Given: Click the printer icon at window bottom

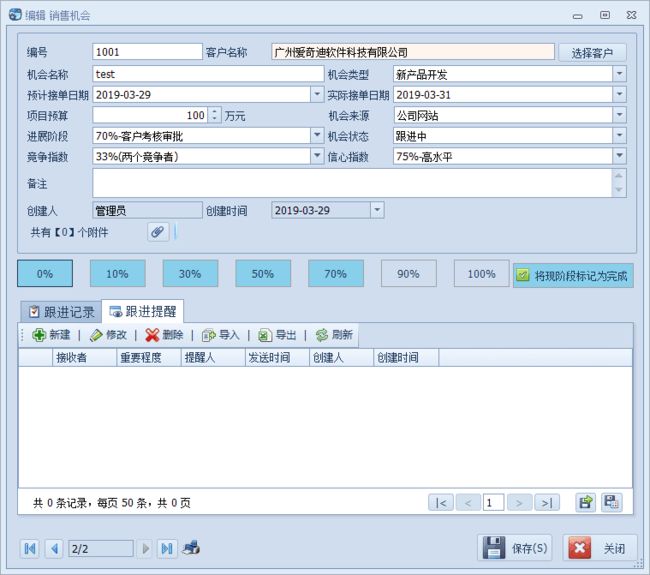Looking at the screenshot, I should (x=191, y=548).
